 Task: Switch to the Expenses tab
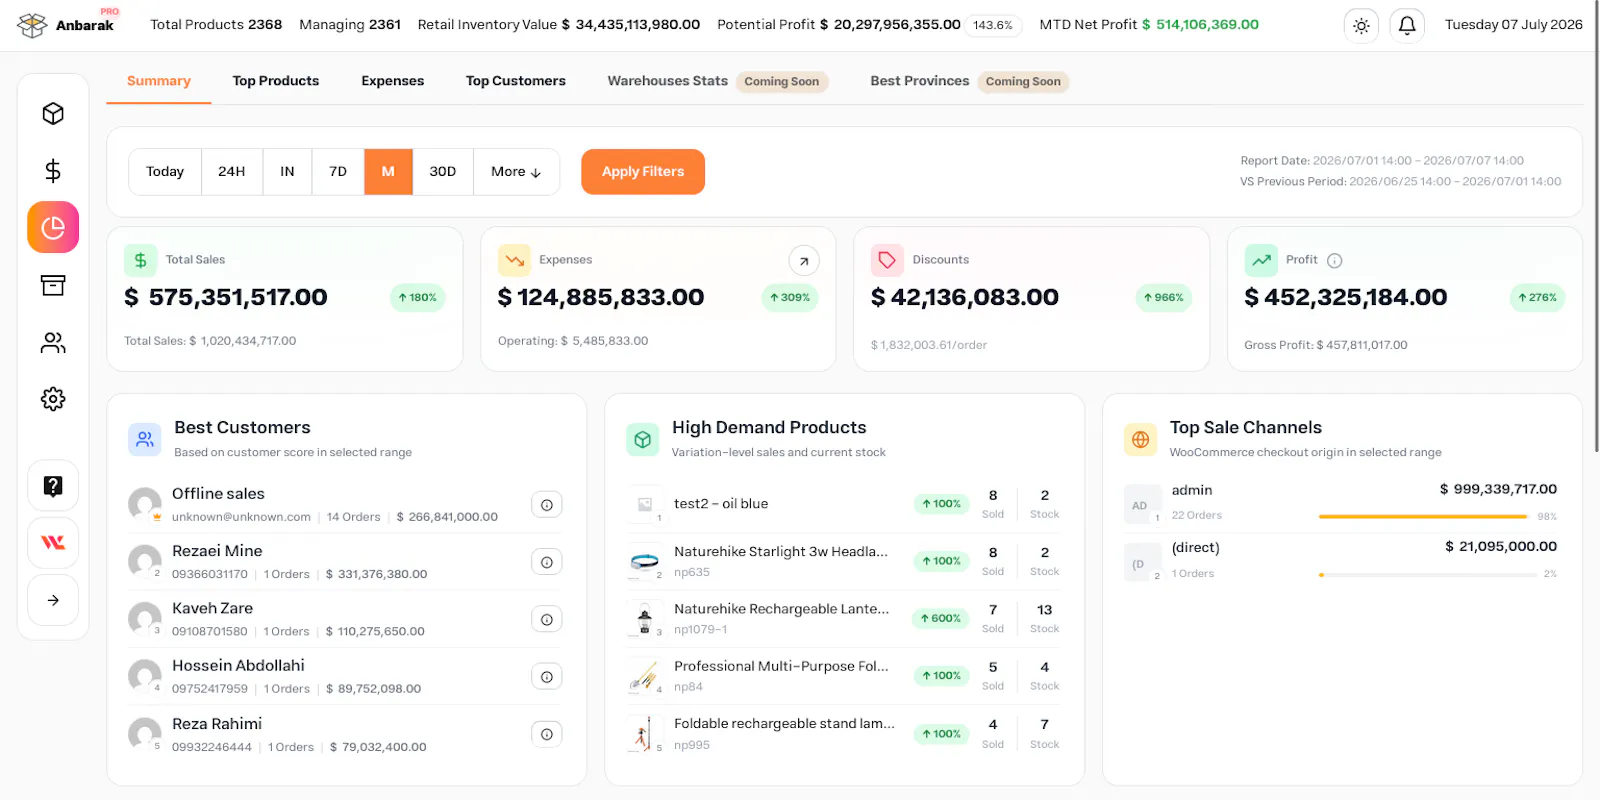click(393, 81)
